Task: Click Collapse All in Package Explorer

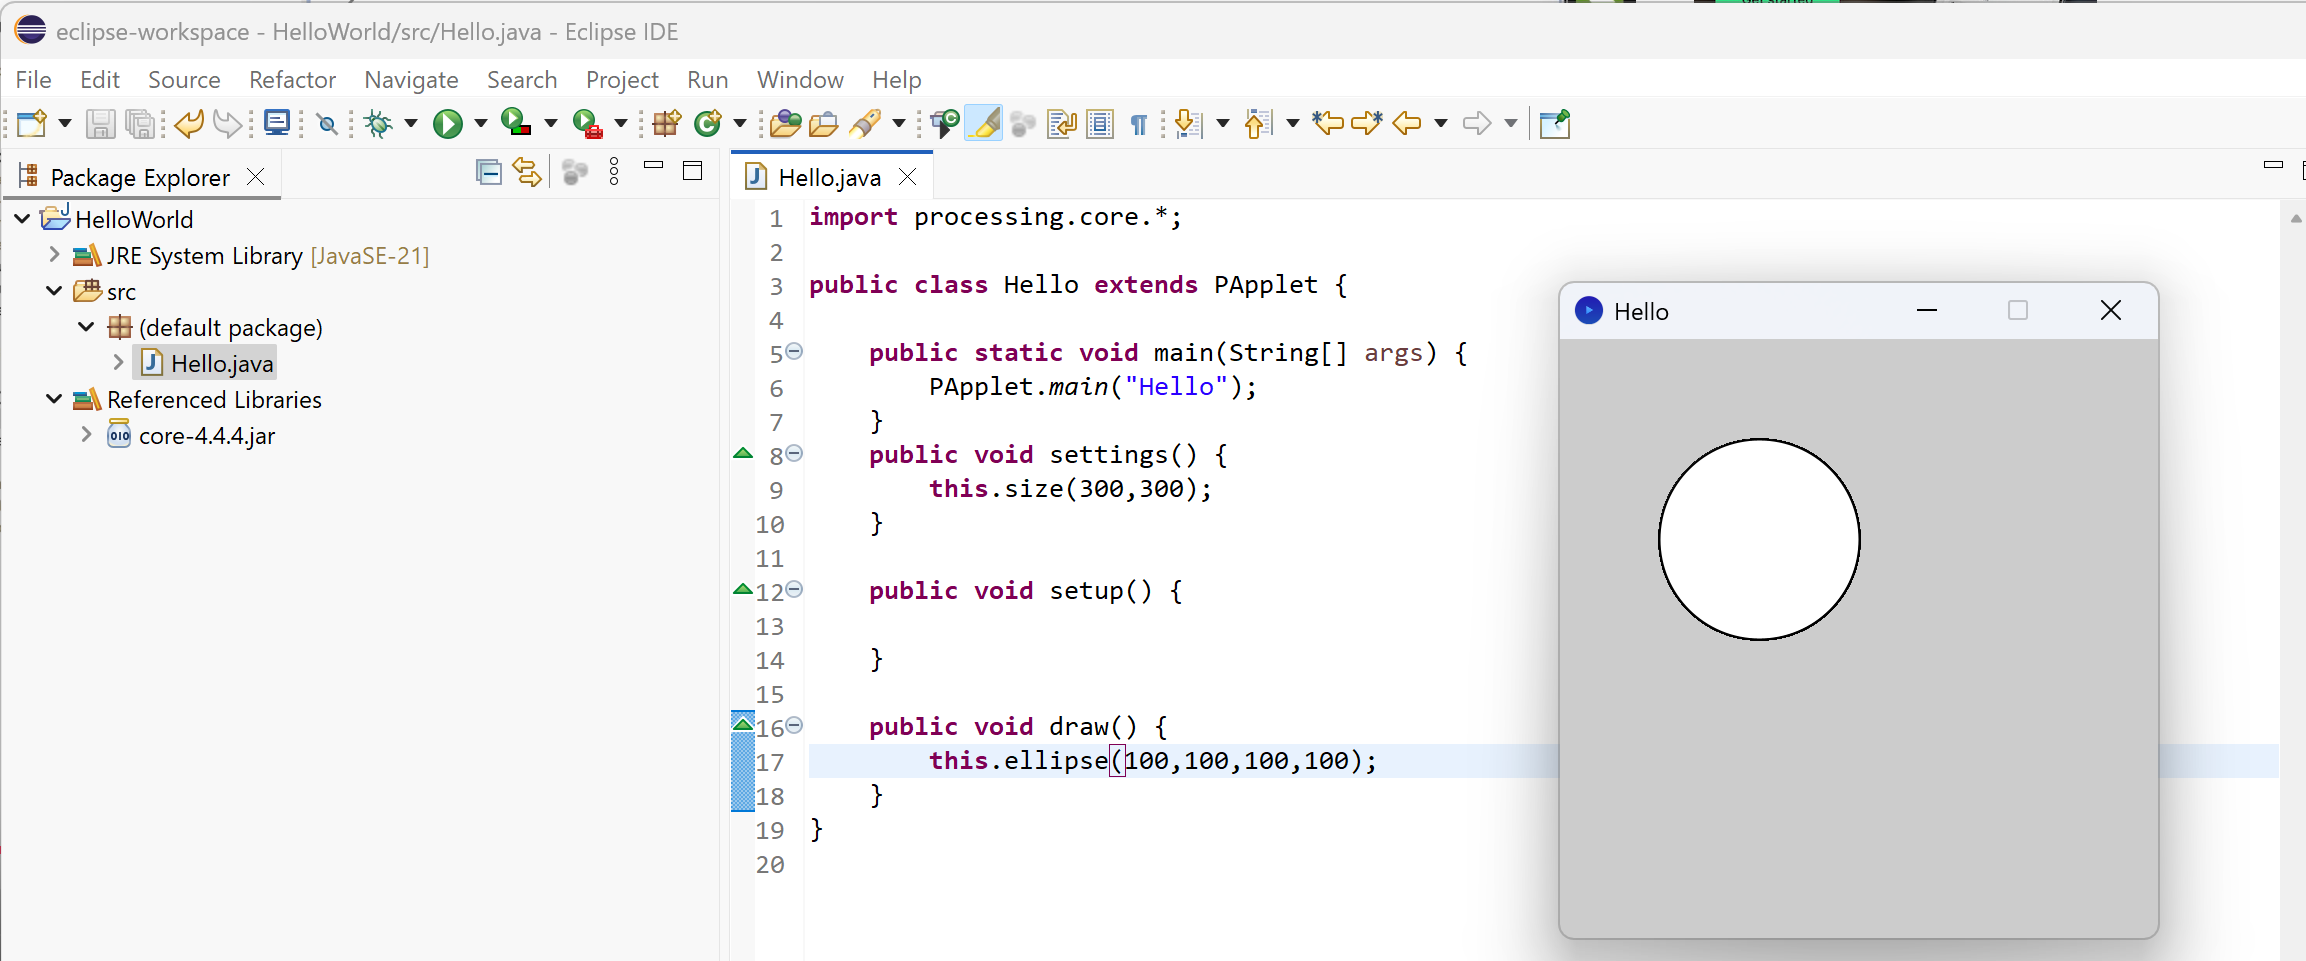Action: (x=489, y=172)
